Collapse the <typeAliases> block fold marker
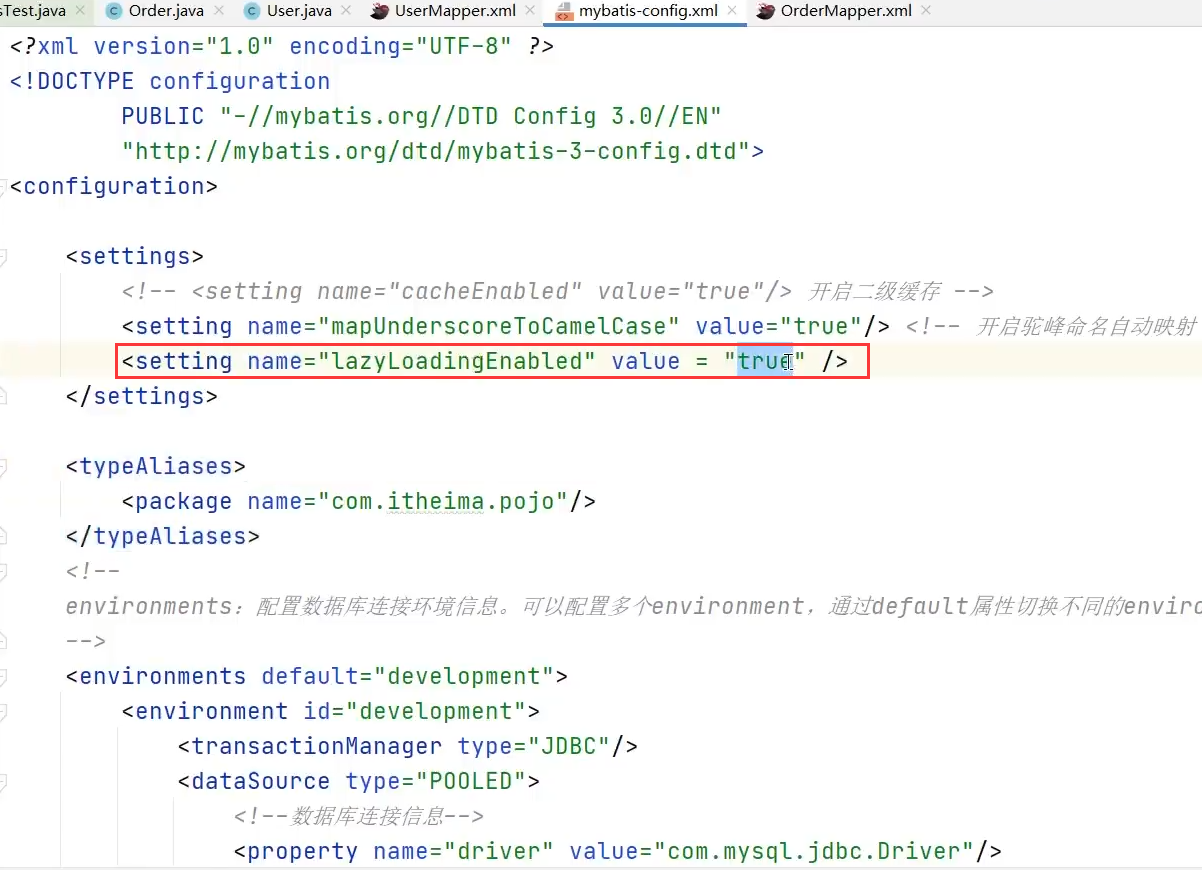 [x=3, y=466]
